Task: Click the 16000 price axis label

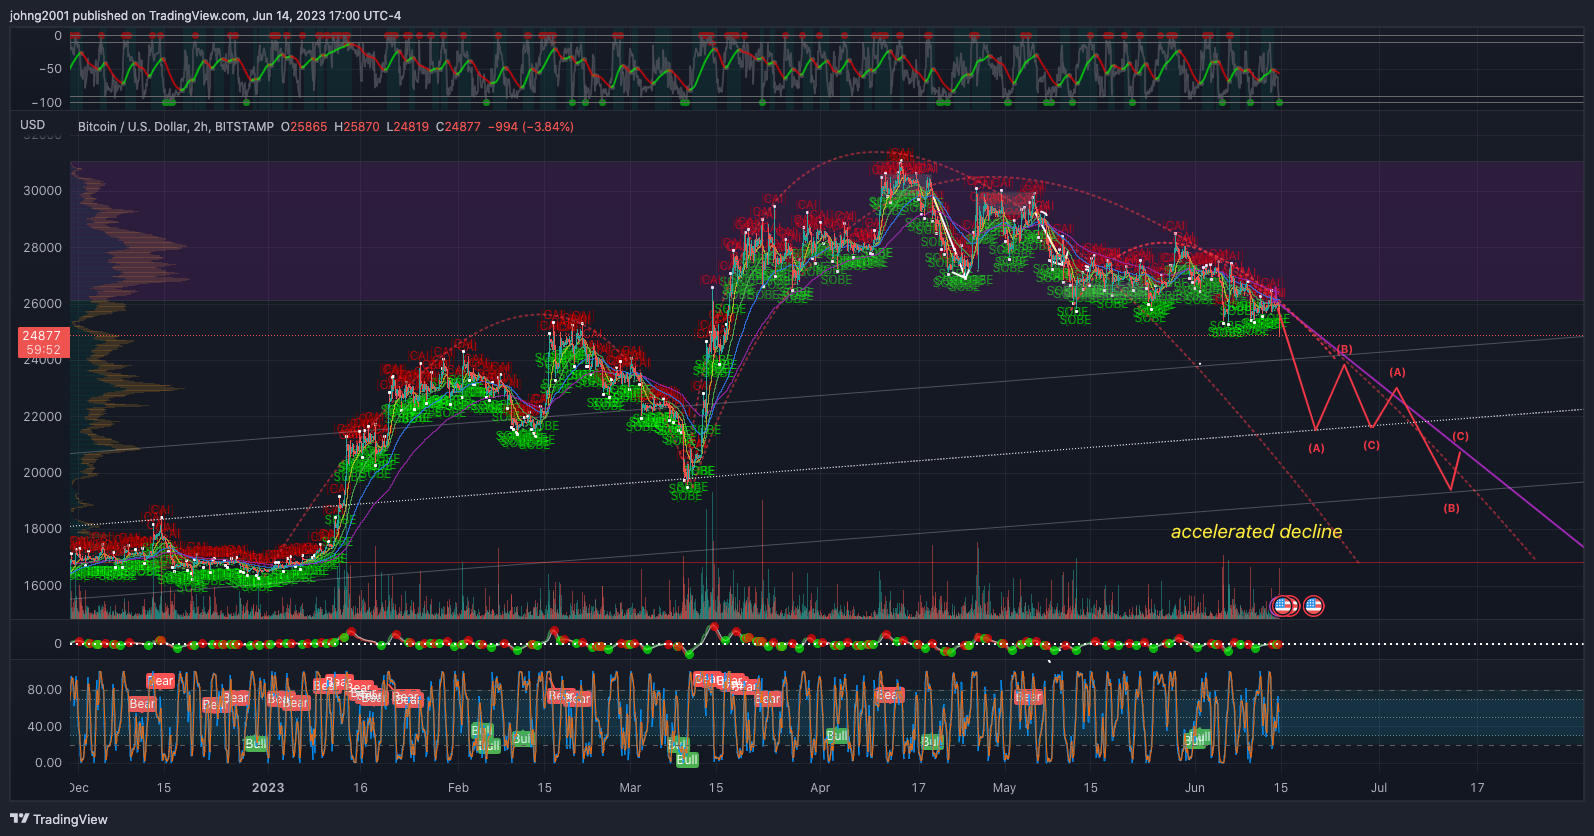Action: (43, 586)
